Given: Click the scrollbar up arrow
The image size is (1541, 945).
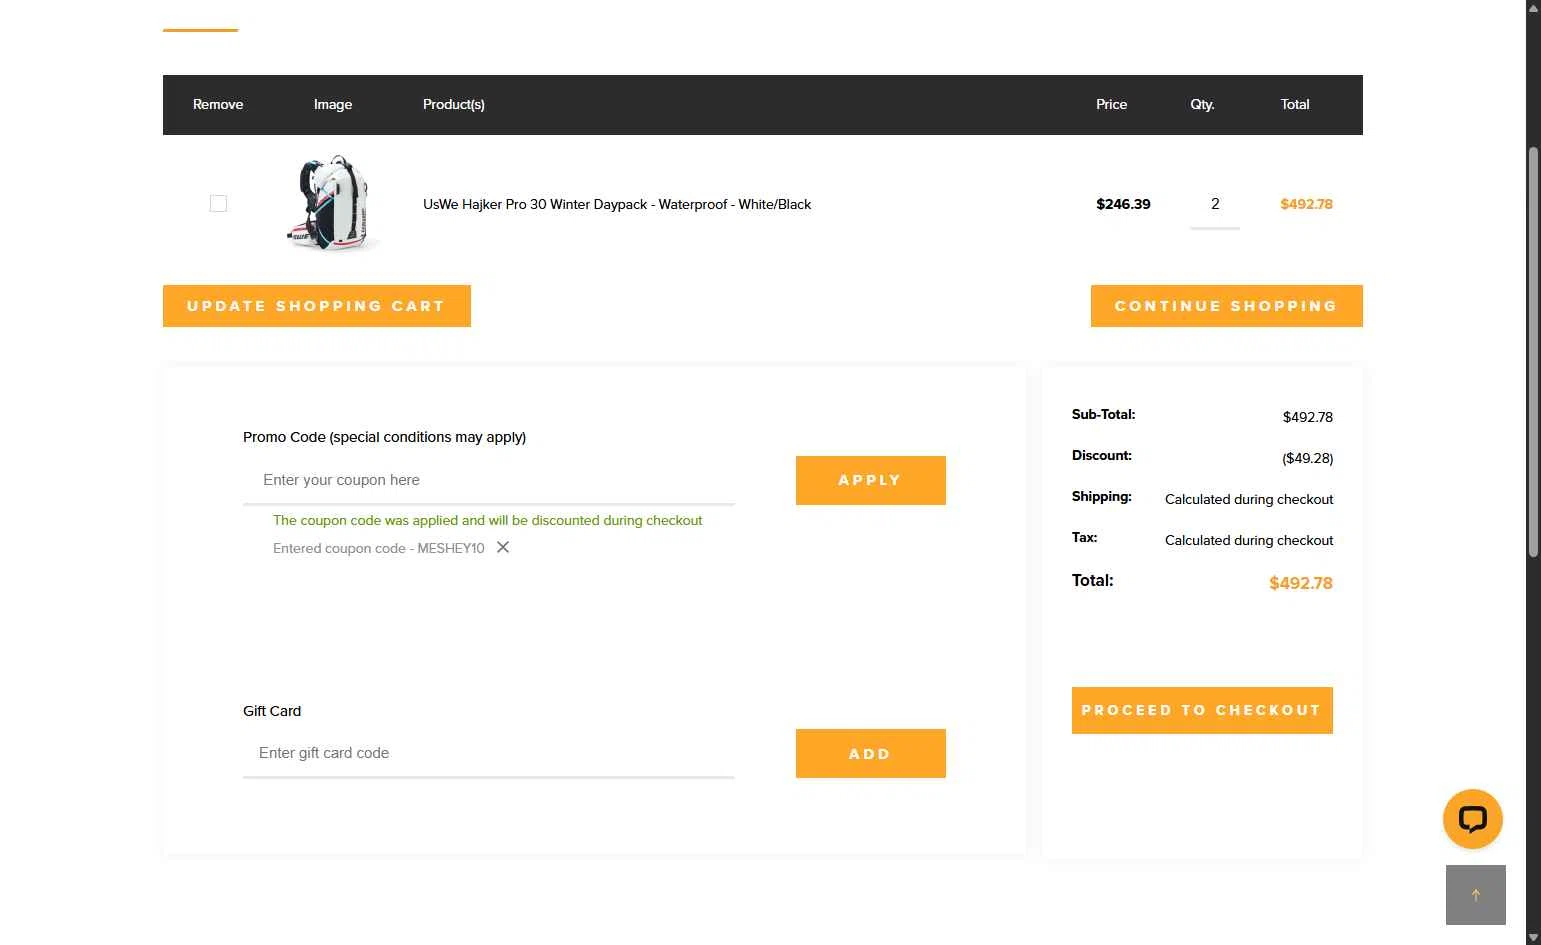Looking at the screenshot, I should [1533, 8].
